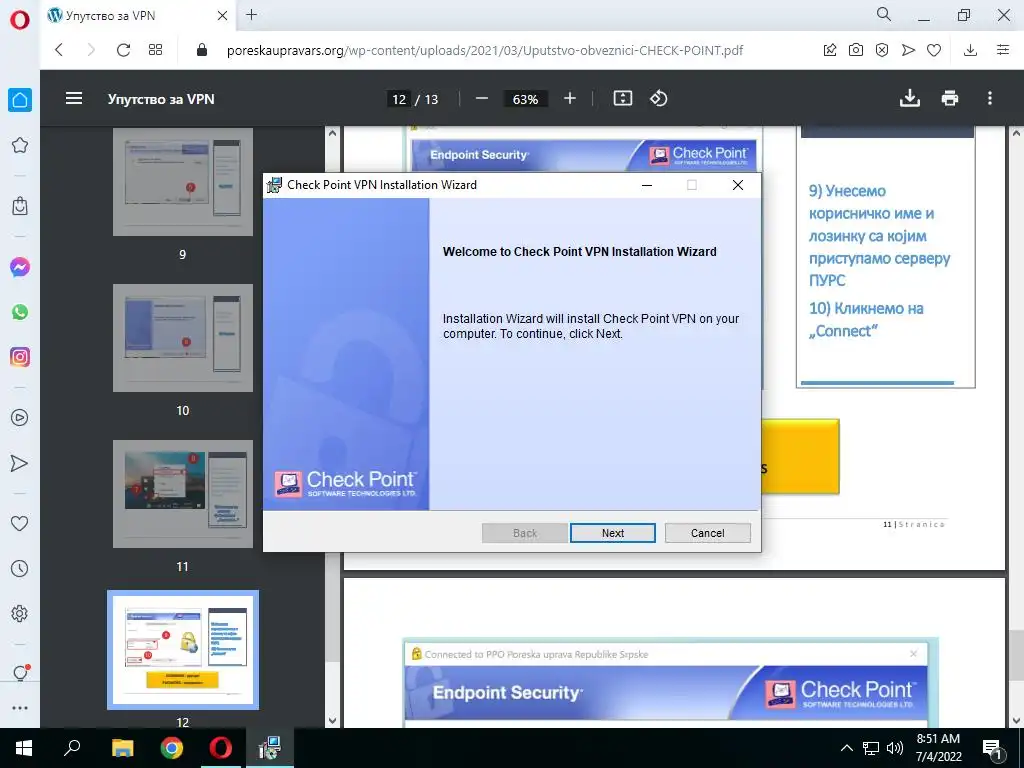Download the PDF file
The height and width of the screenshot is (768, 1024).
(910, 99)
